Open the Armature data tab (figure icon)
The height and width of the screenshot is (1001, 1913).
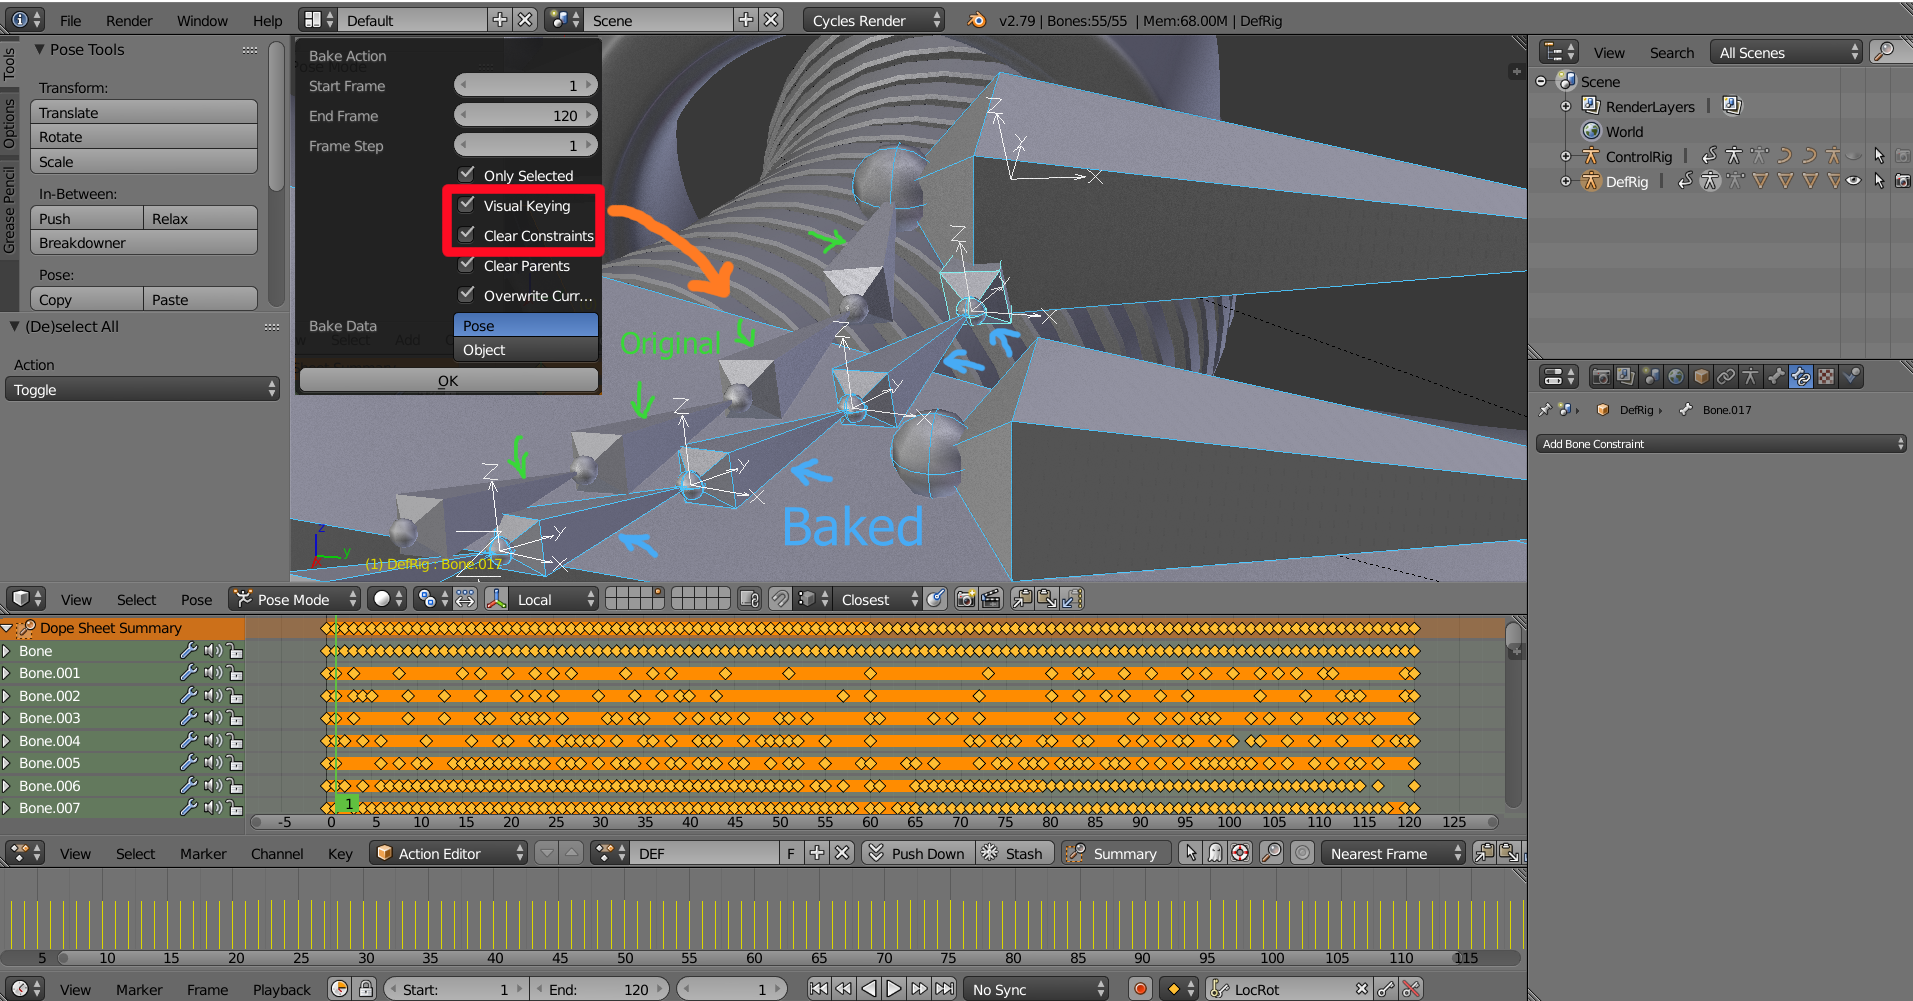(1752, 376)
